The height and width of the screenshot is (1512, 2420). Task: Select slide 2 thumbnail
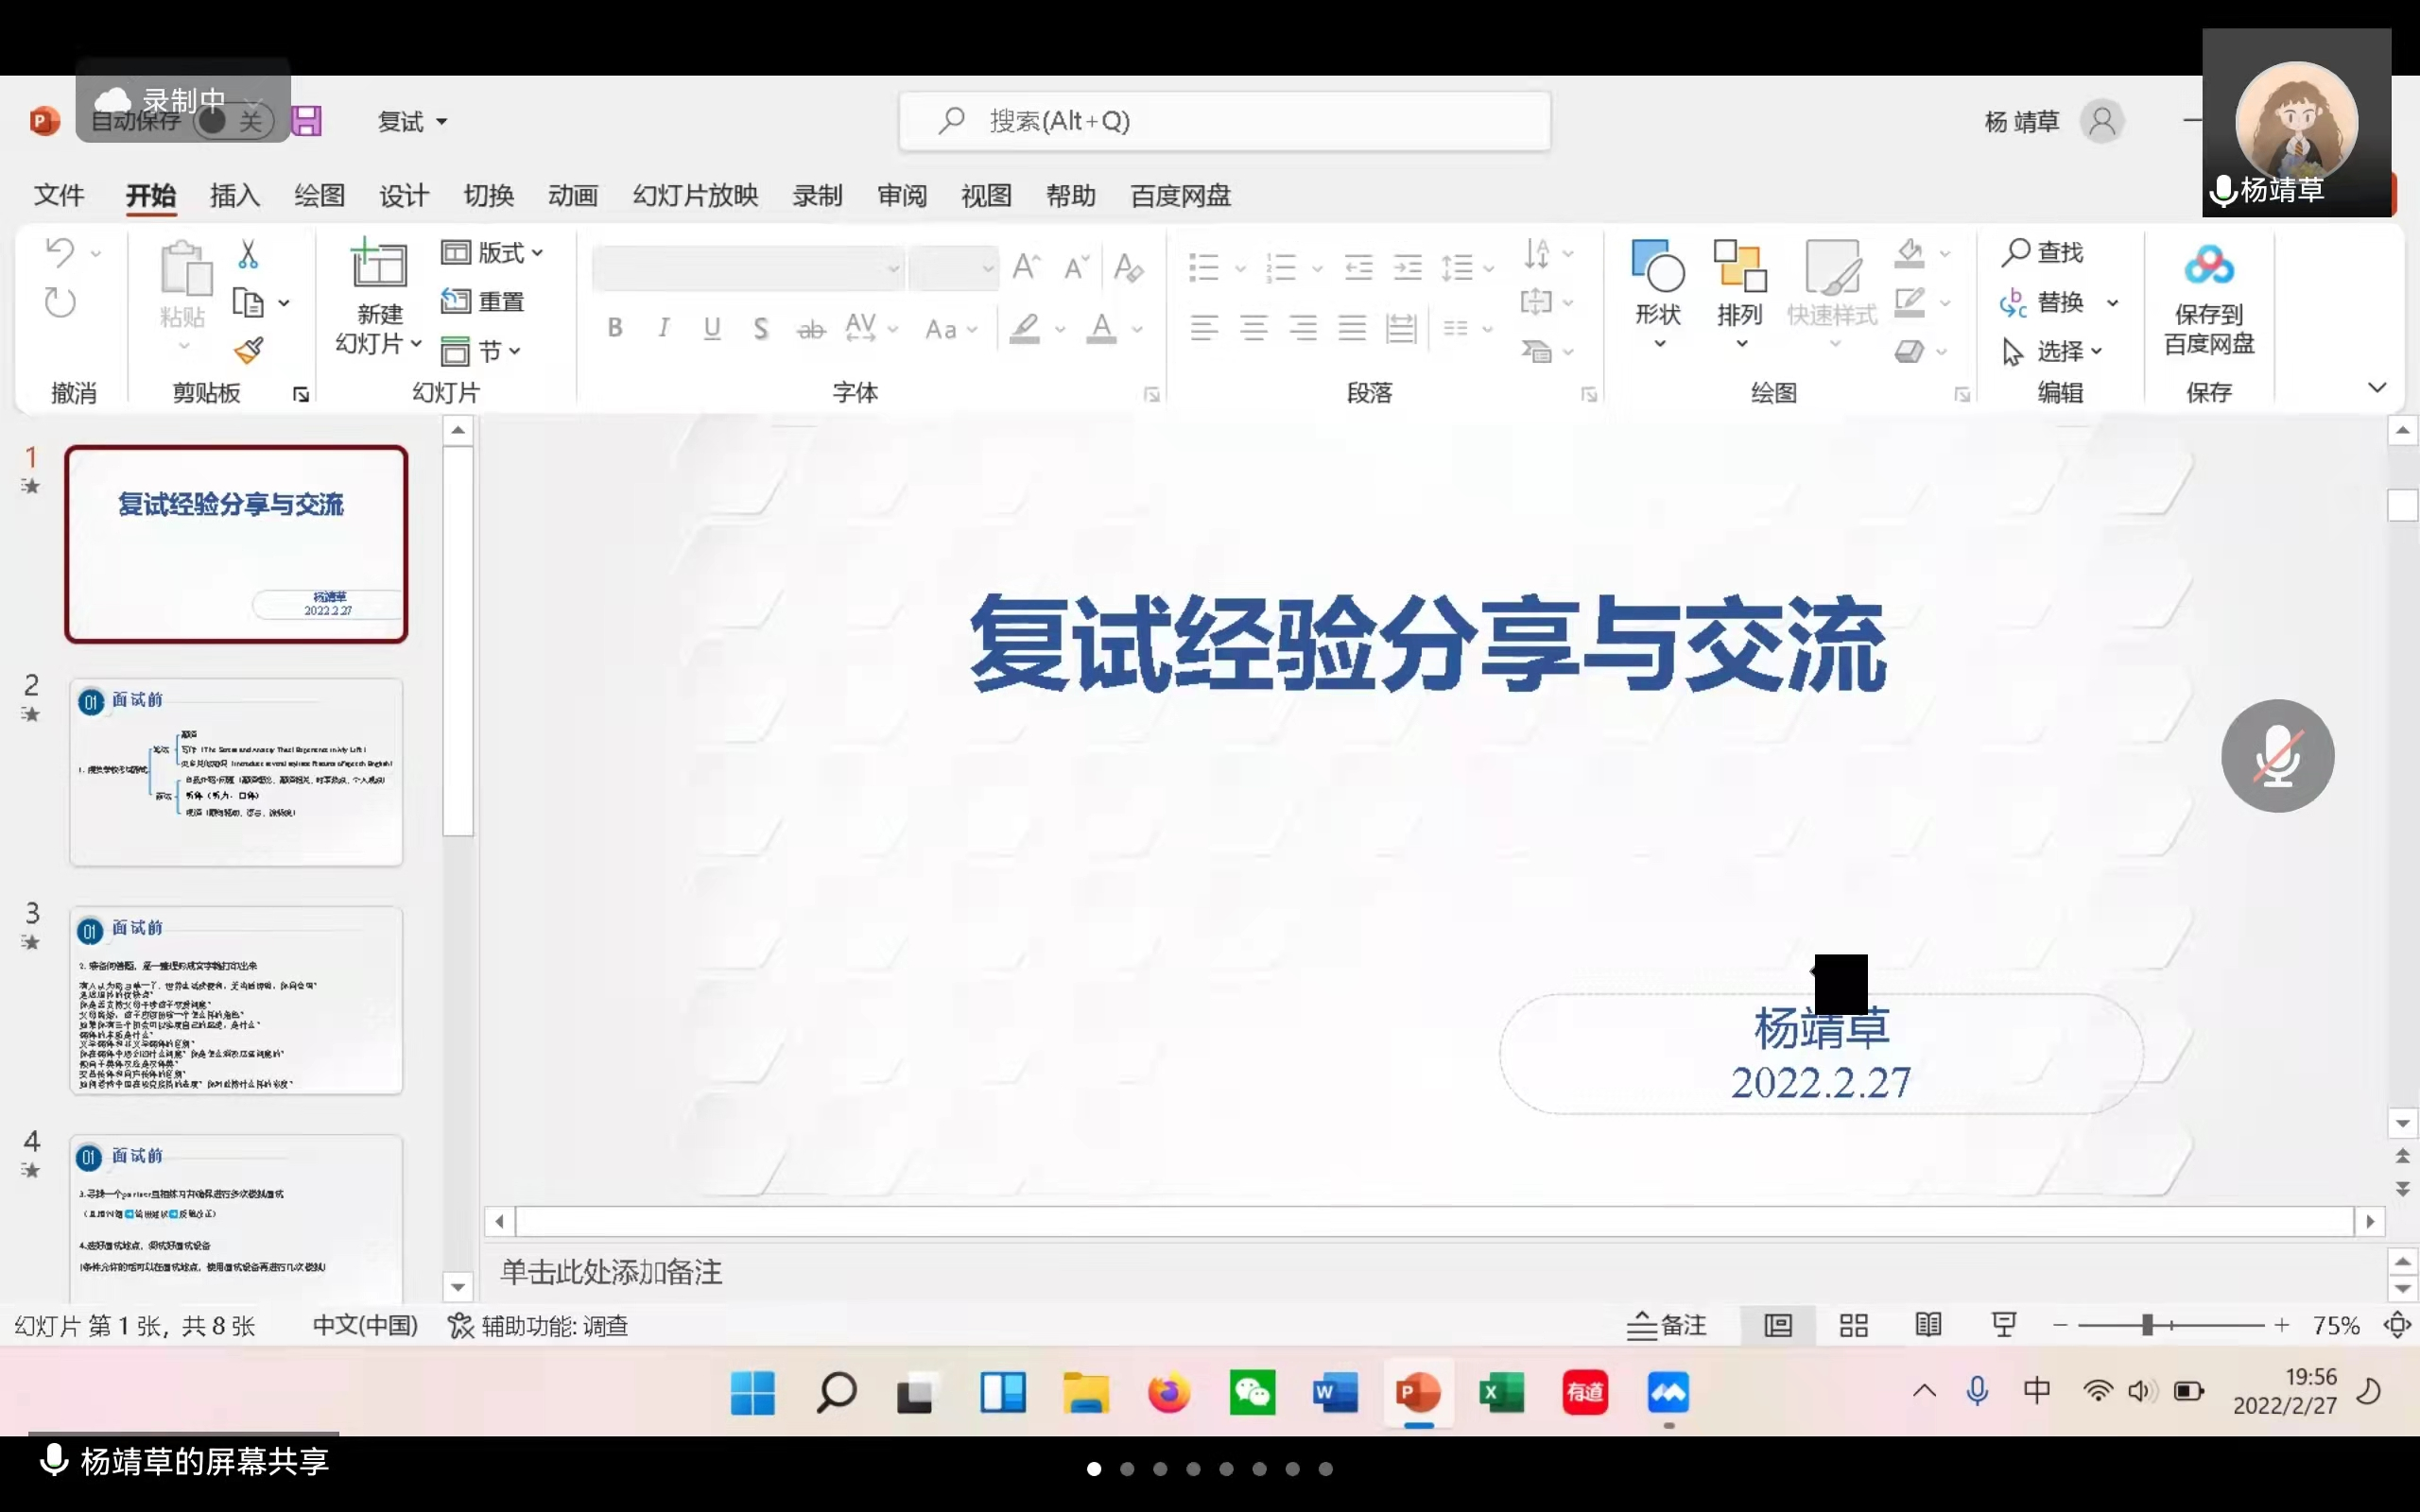click(236, 772)
